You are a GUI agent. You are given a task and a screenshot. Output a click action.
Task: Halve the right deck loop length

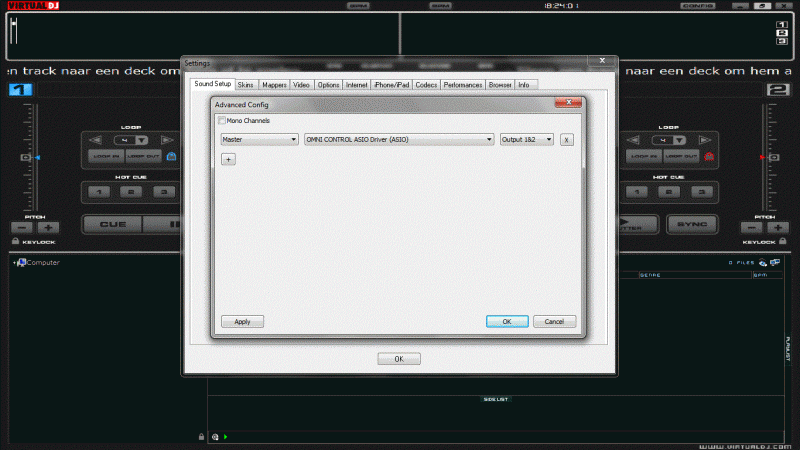[633, 140]
